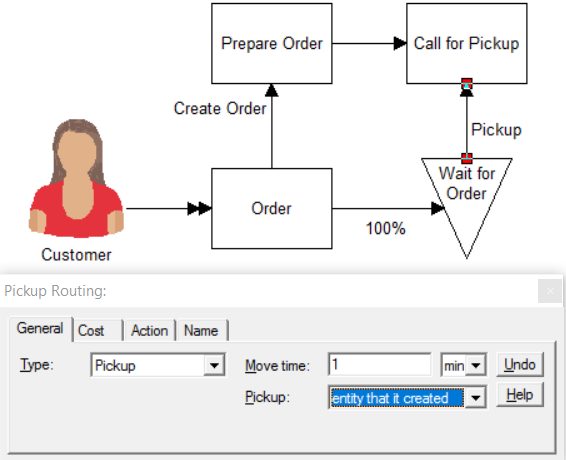
Task: Close the Pickup Routing dialog
Action: [x=550, y=291]
